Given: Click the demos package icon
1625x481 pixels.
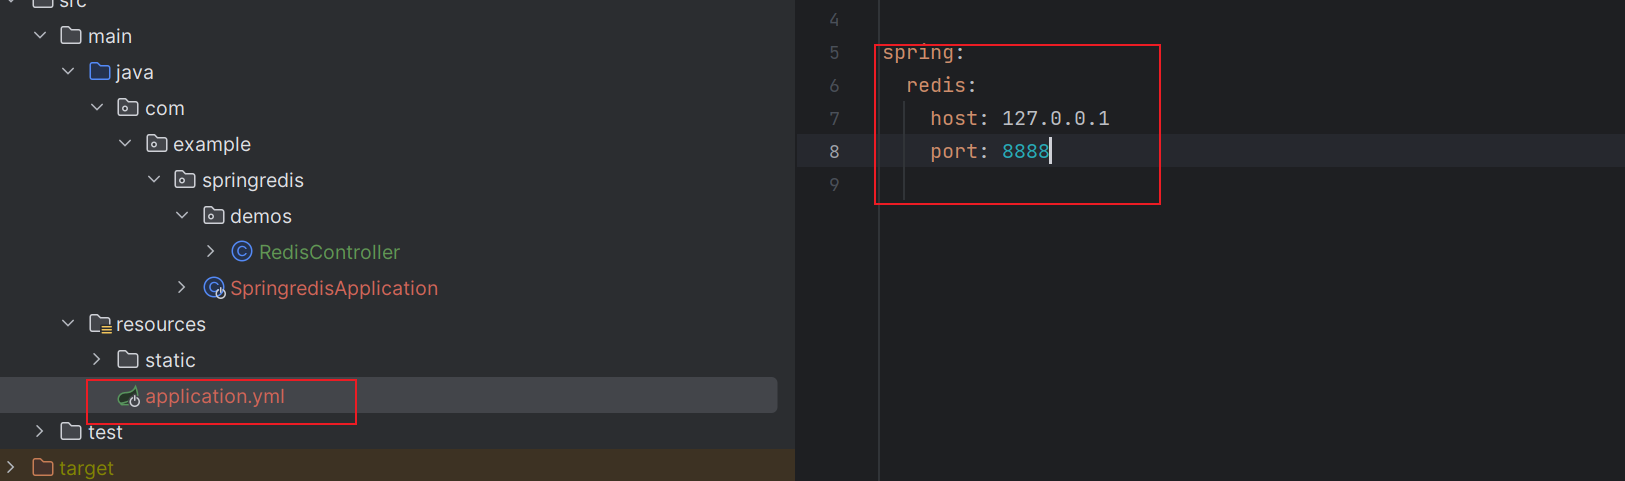Looking at the screenshot, I should (x=213, y=215).
